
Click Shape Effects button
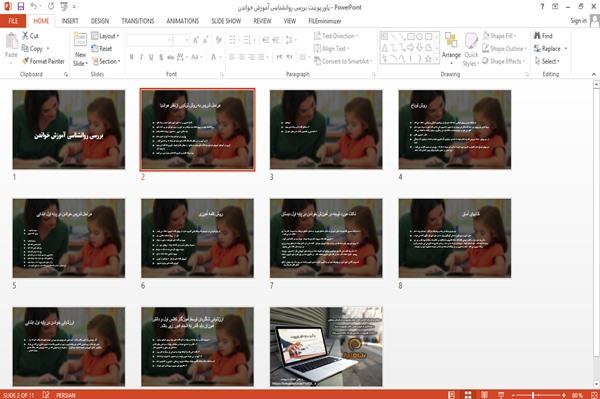(503, 61)
